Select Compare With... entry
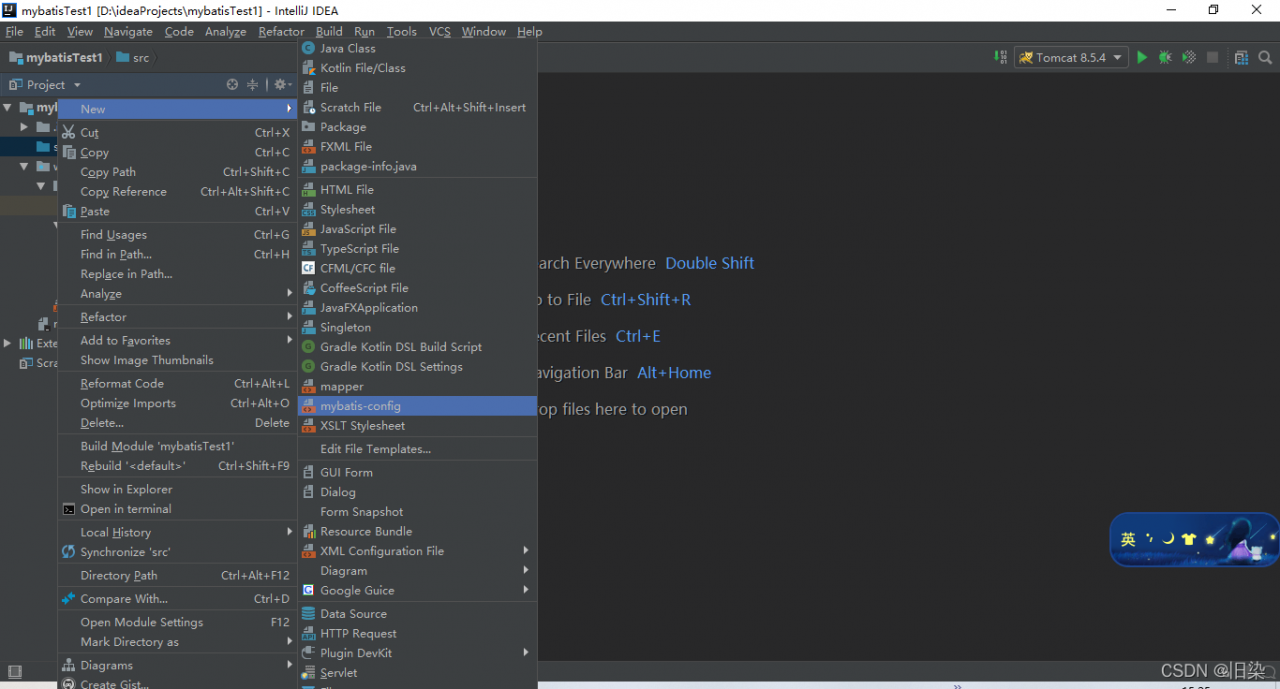This screenshot has width=1280, height=689. click(177, 599)
